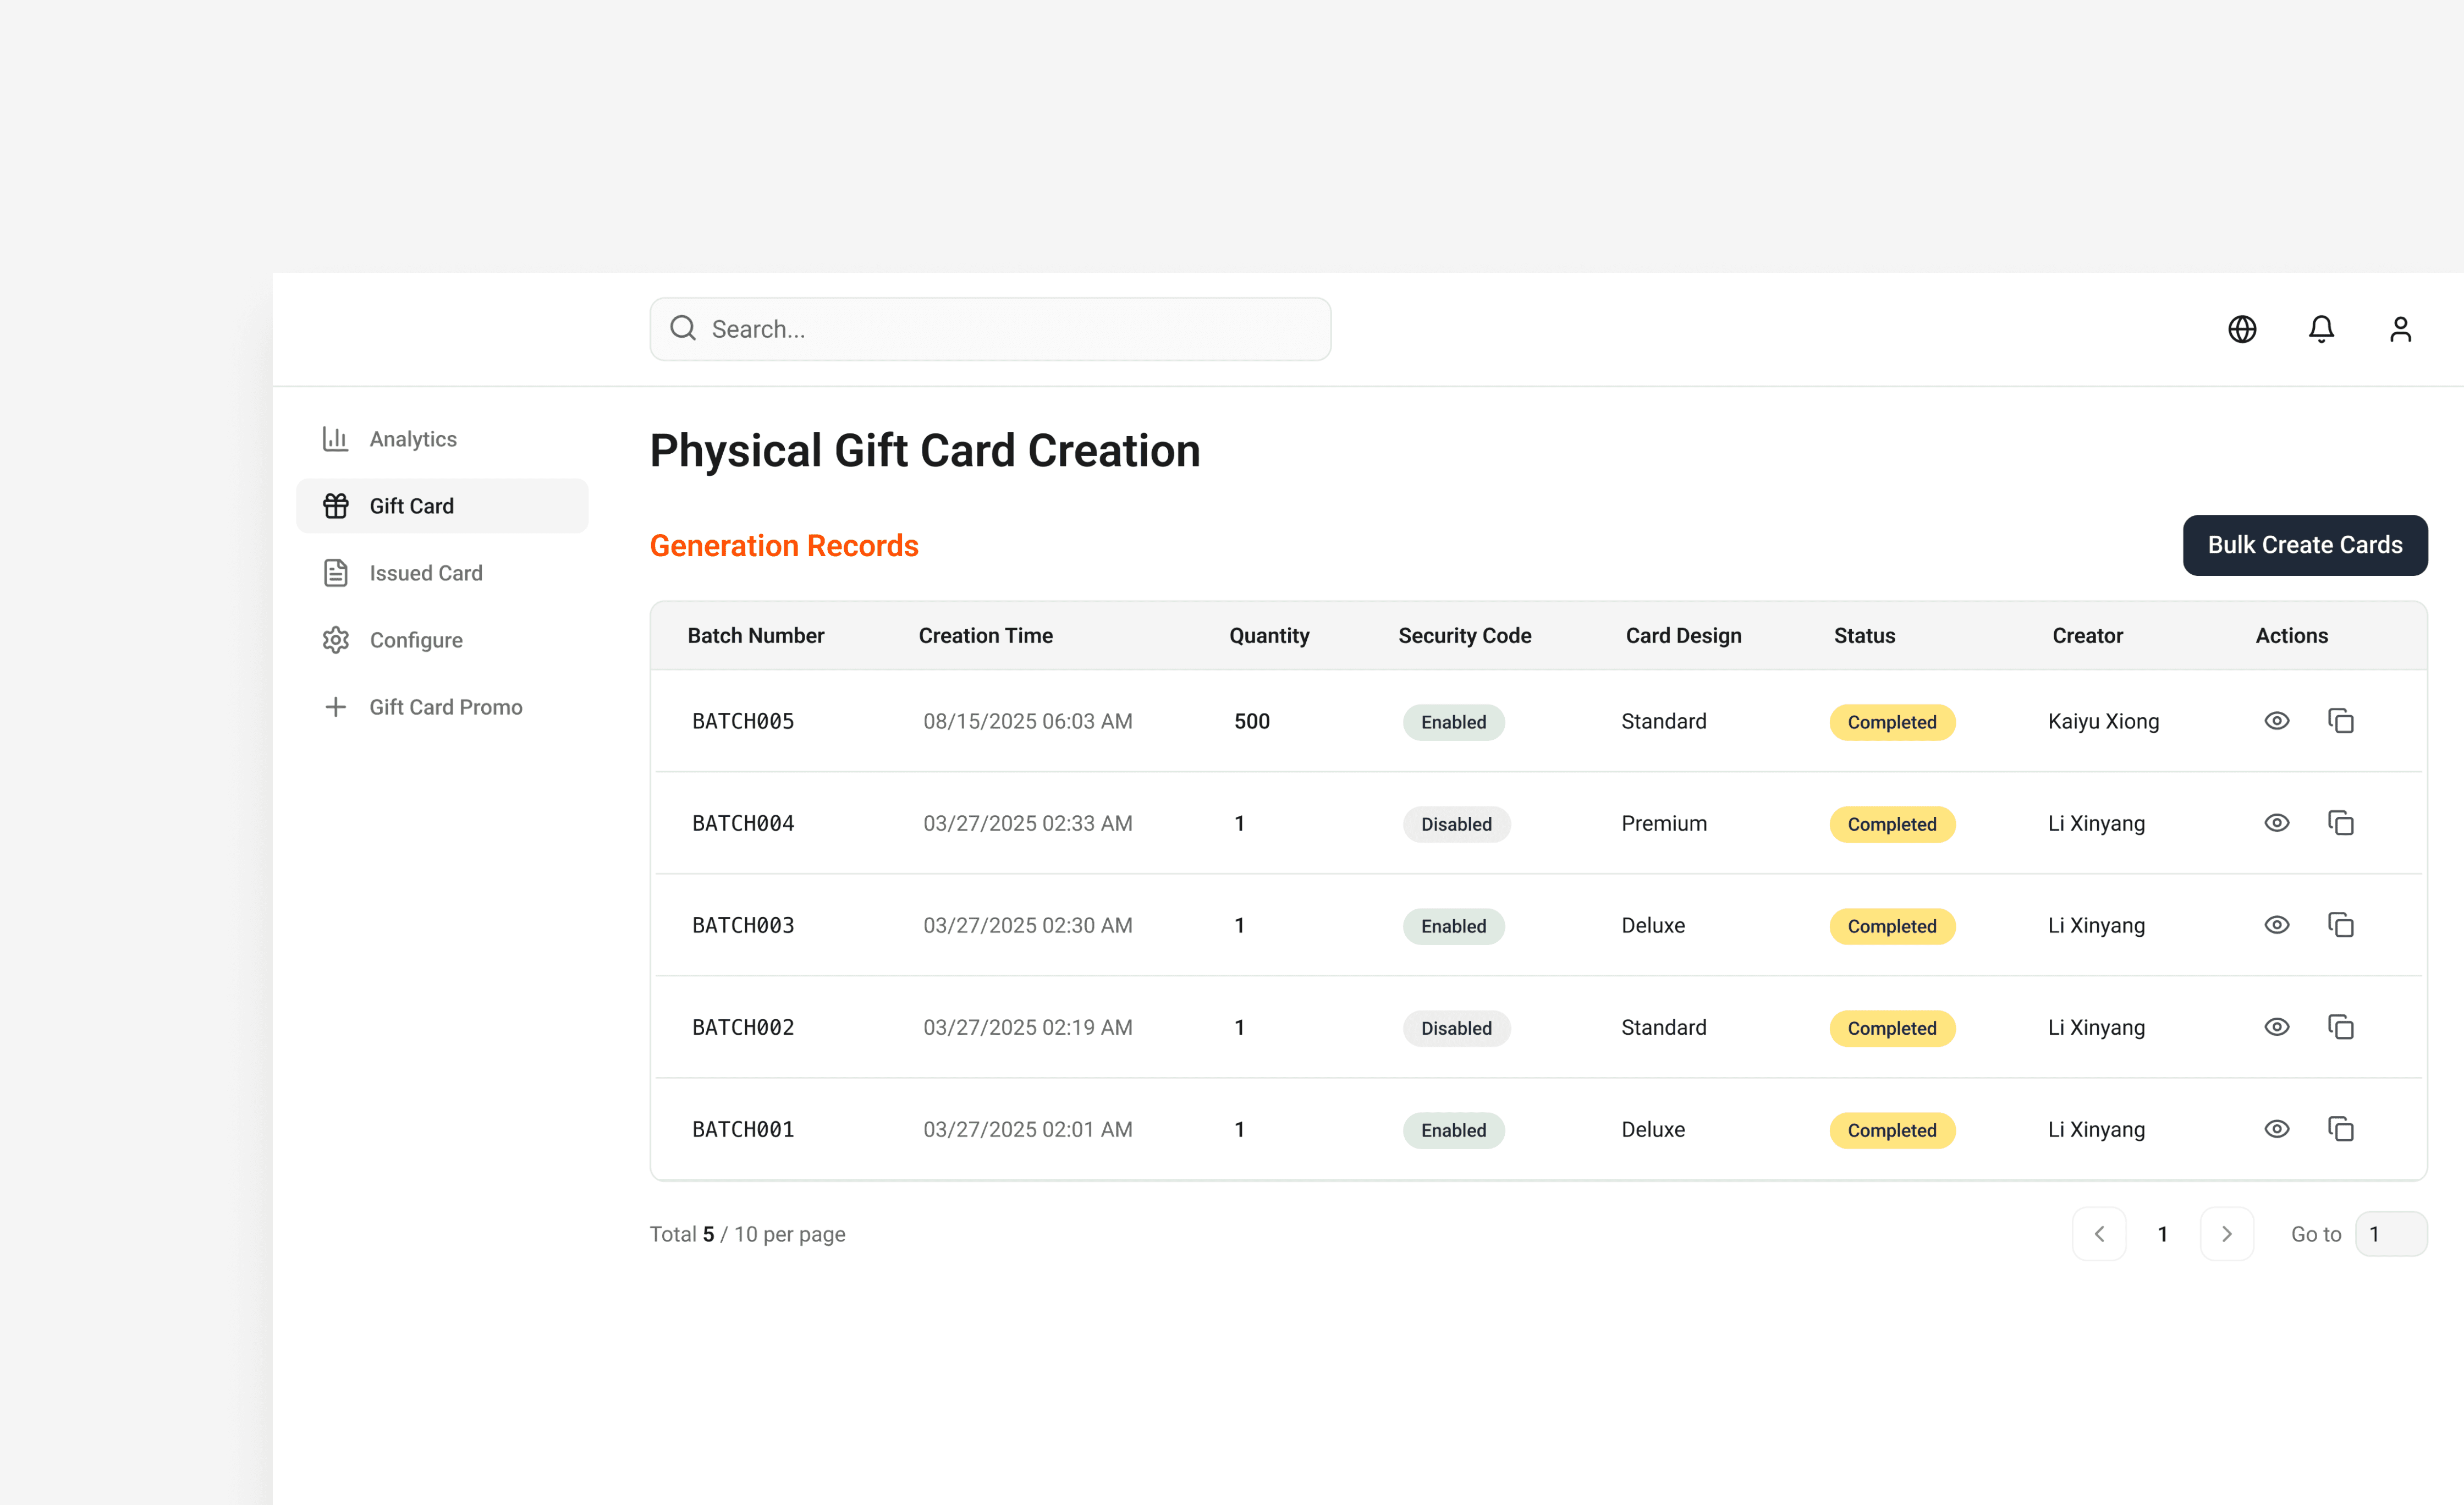
Task: Click the previous page chevron
Action: tap(2099, 1234)
